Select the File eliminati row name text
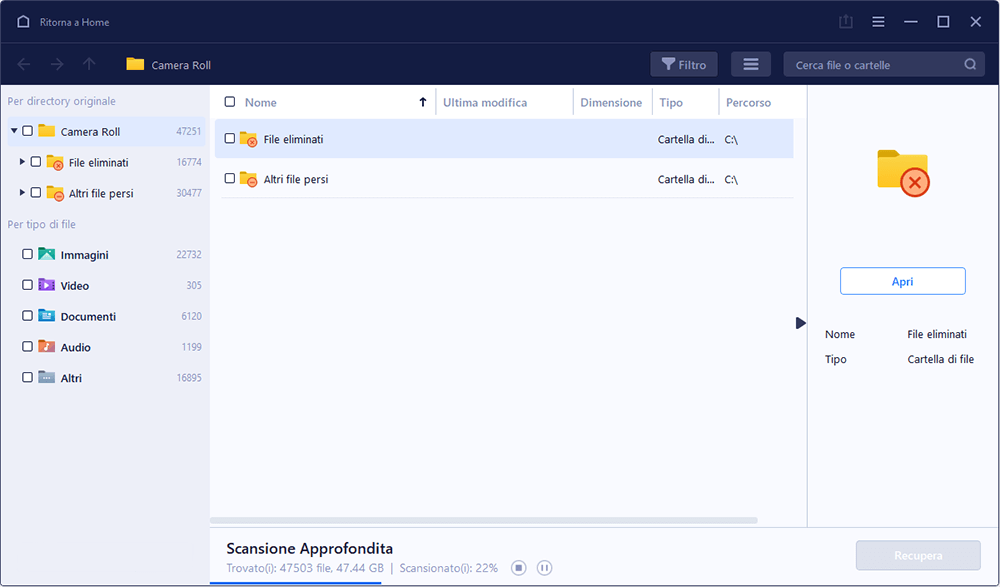Viewport: 1000px width, 587px height. pos(293,139)
